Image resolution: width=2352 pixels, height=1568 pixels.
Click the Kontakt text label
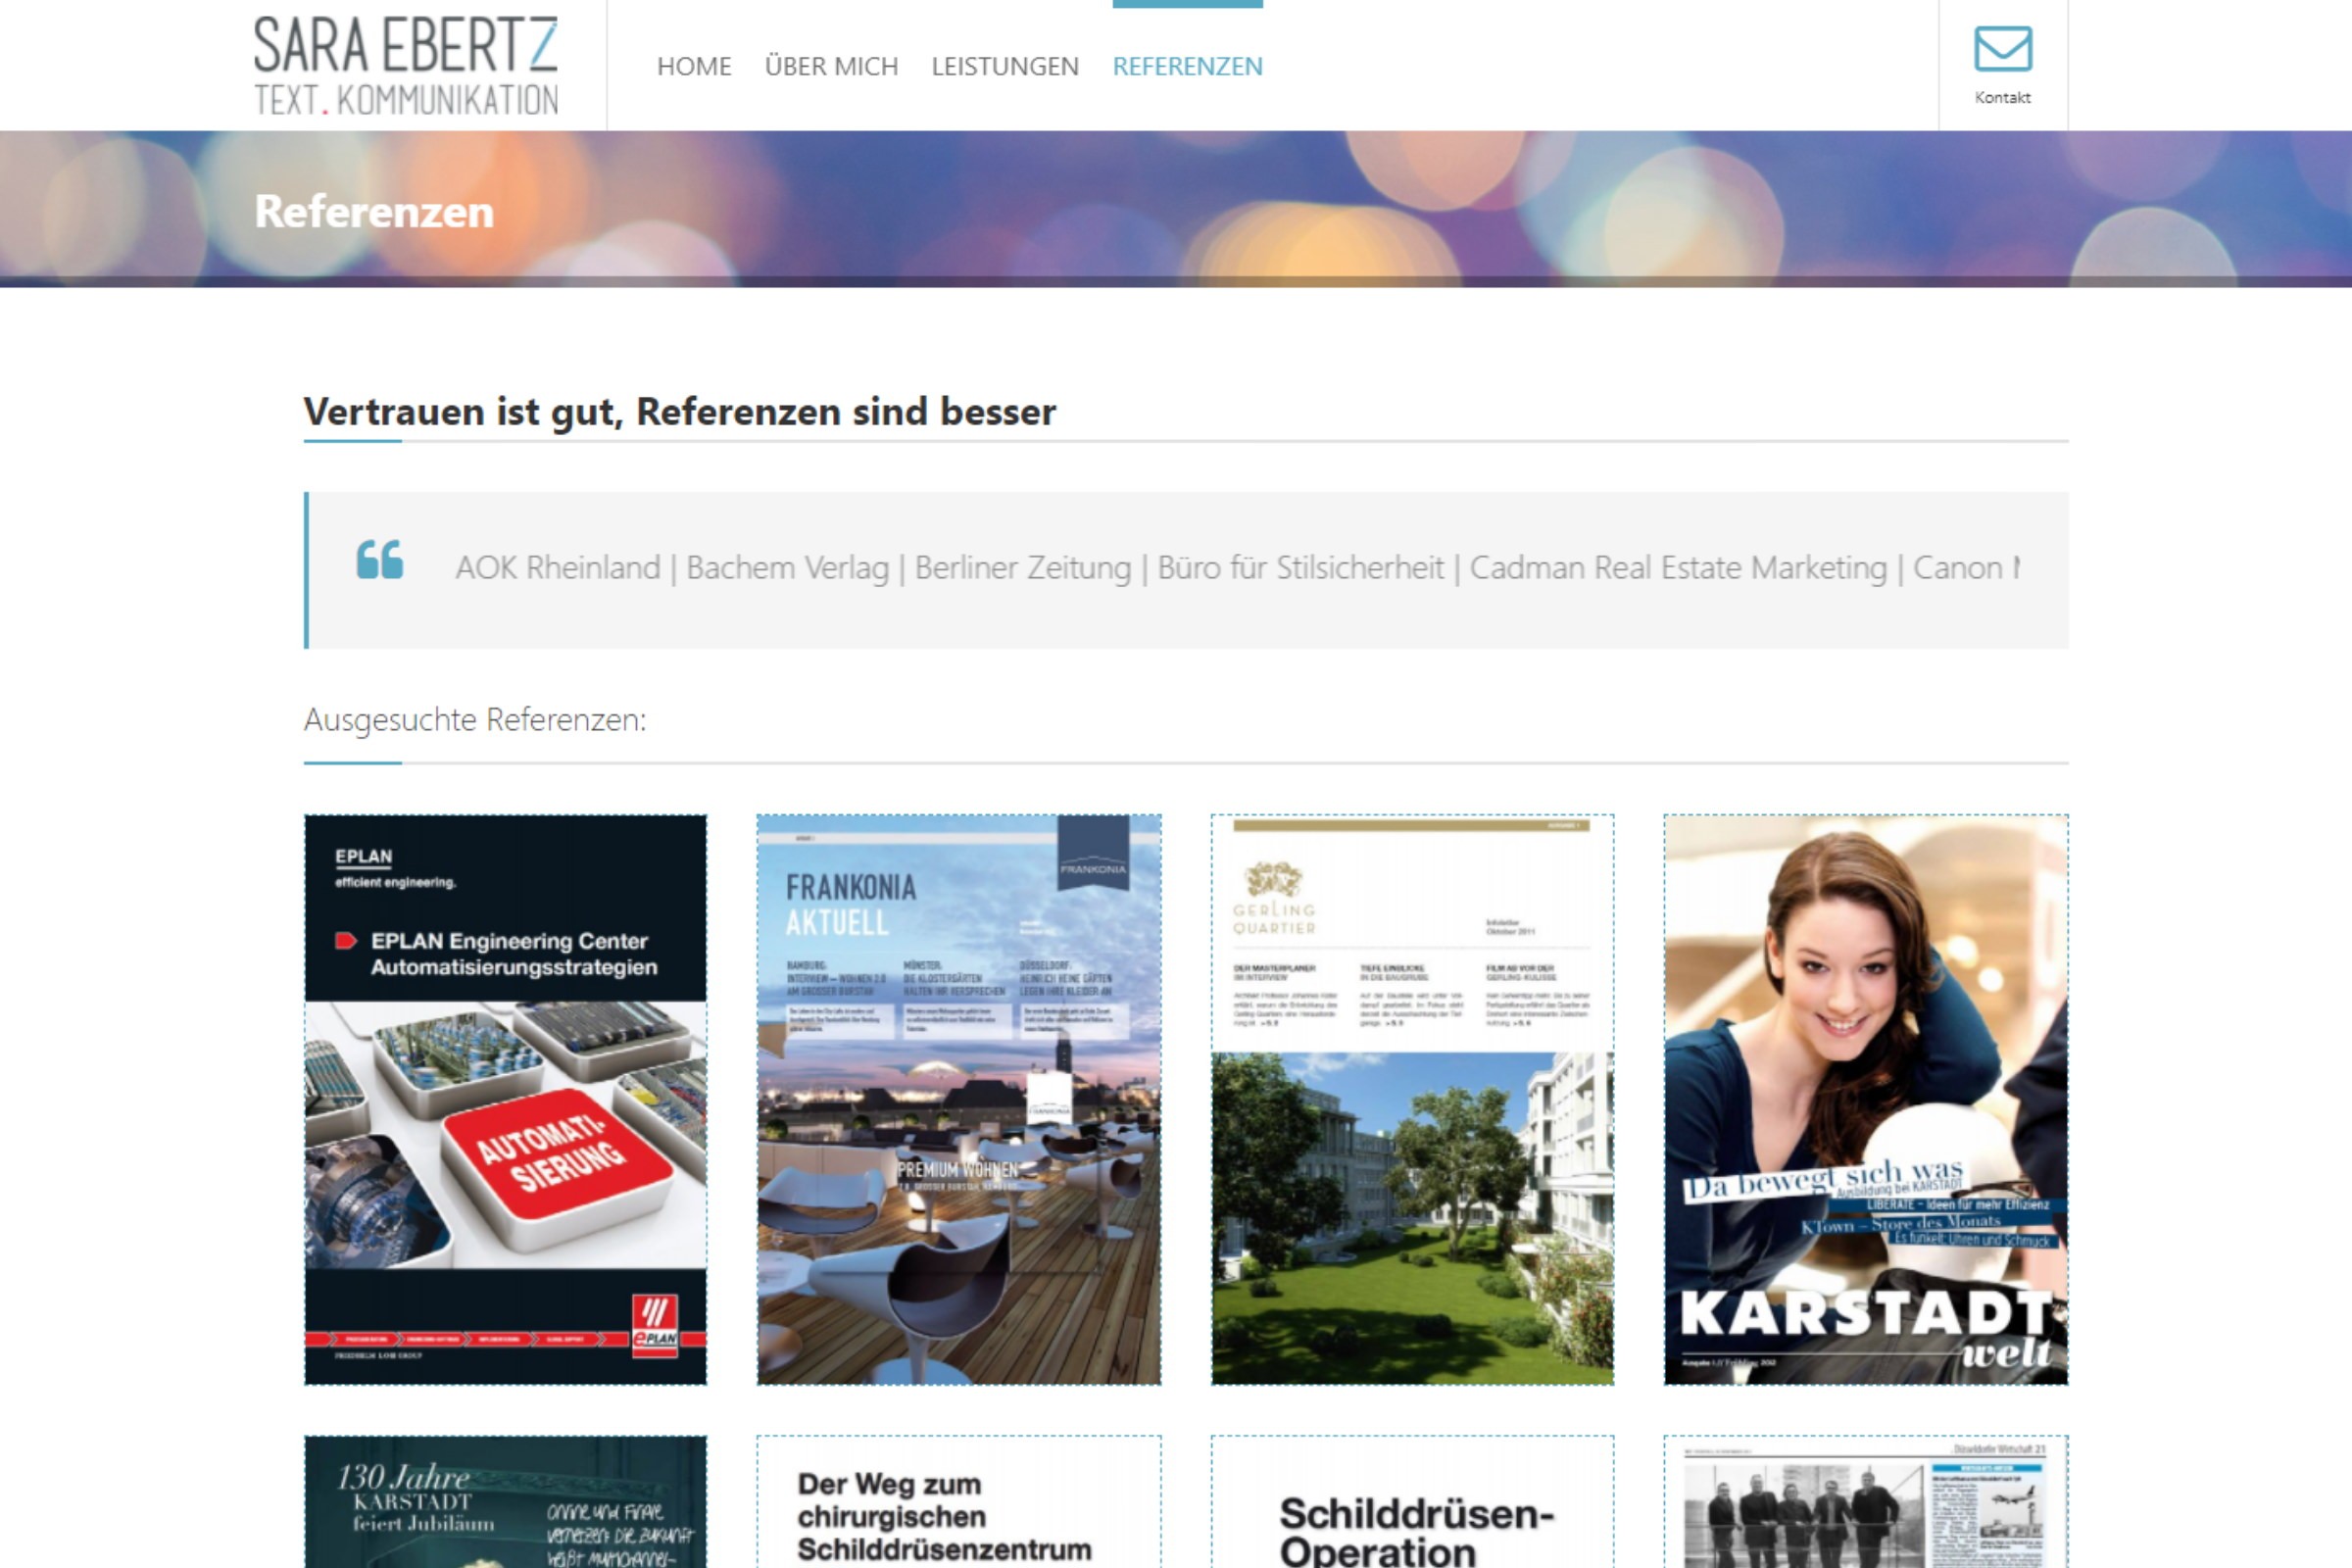click(x=2002, y=97)
